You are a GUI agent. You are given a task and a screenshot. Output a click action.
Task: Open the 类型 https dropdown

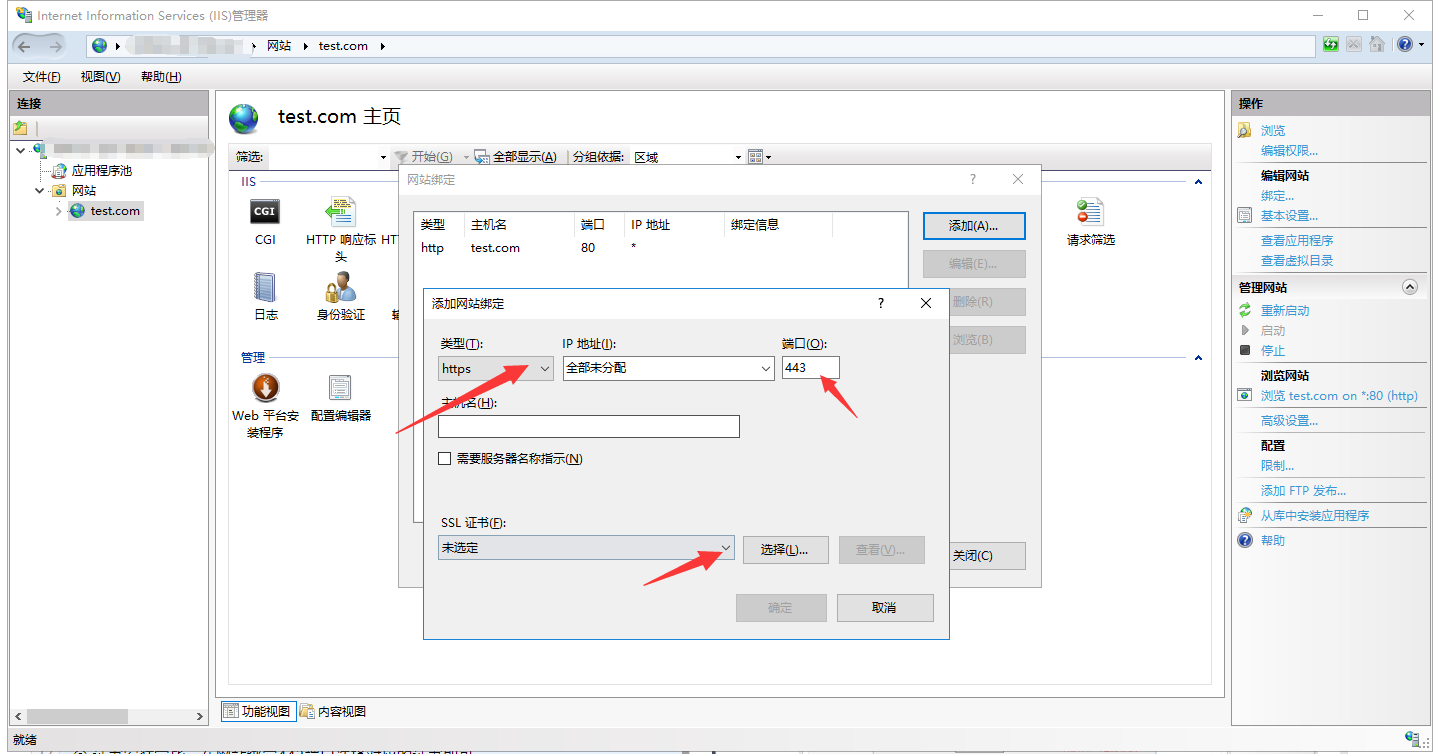(495, 368)
